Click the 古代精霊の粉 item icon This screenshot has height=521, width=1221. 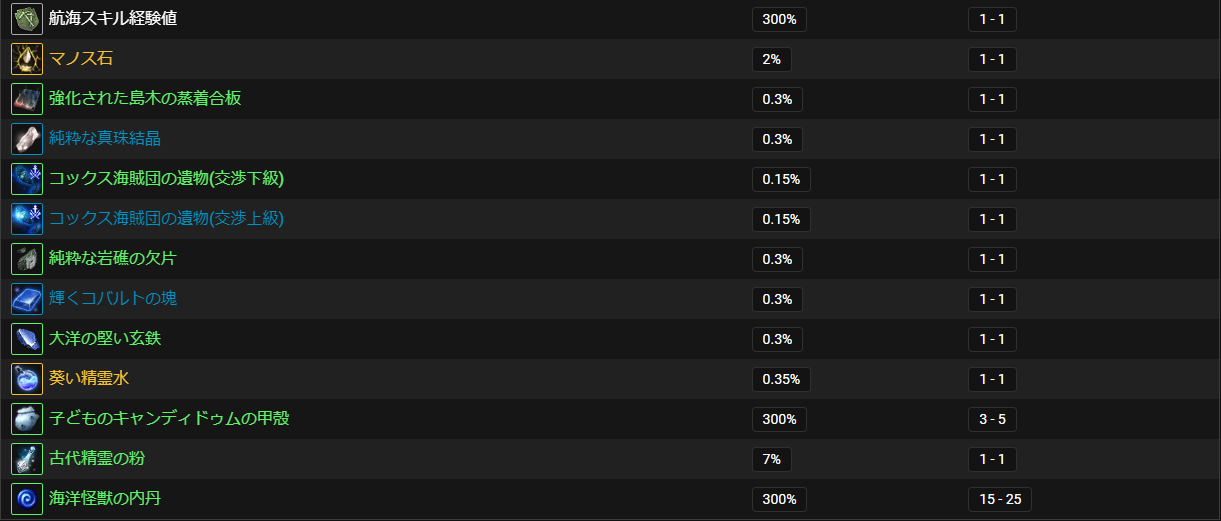tap(27, 459)
